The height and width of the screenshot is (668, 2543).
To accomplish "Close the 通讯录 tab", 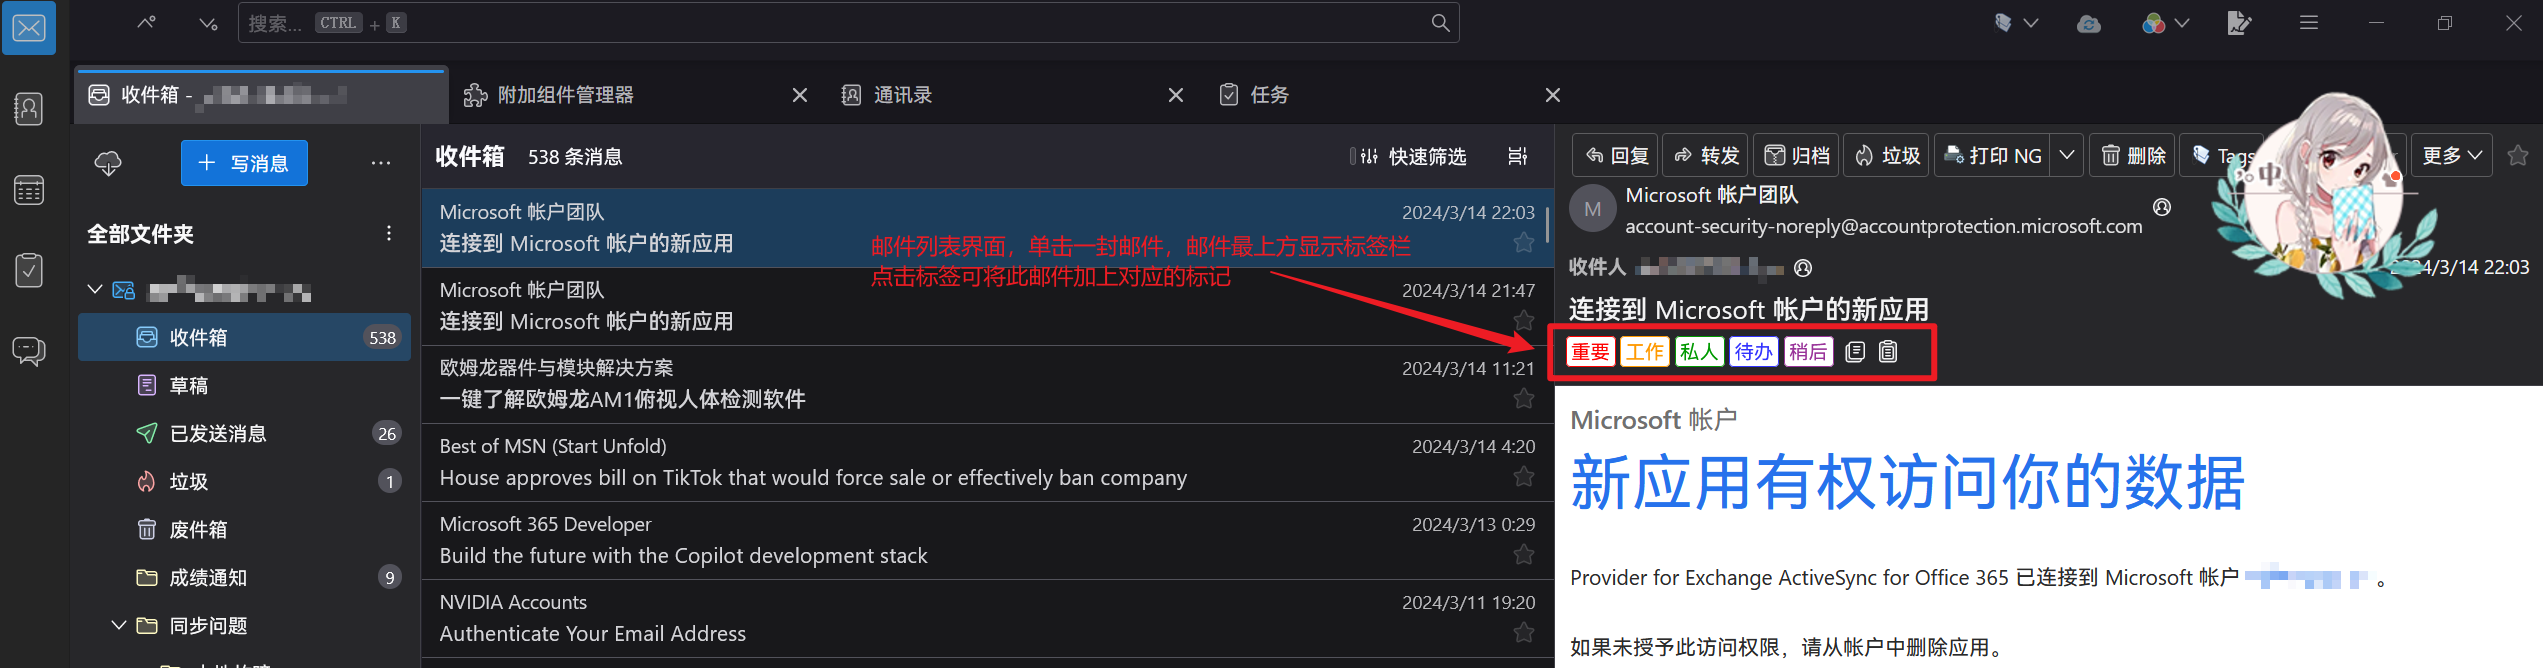I will point(1176,95).
